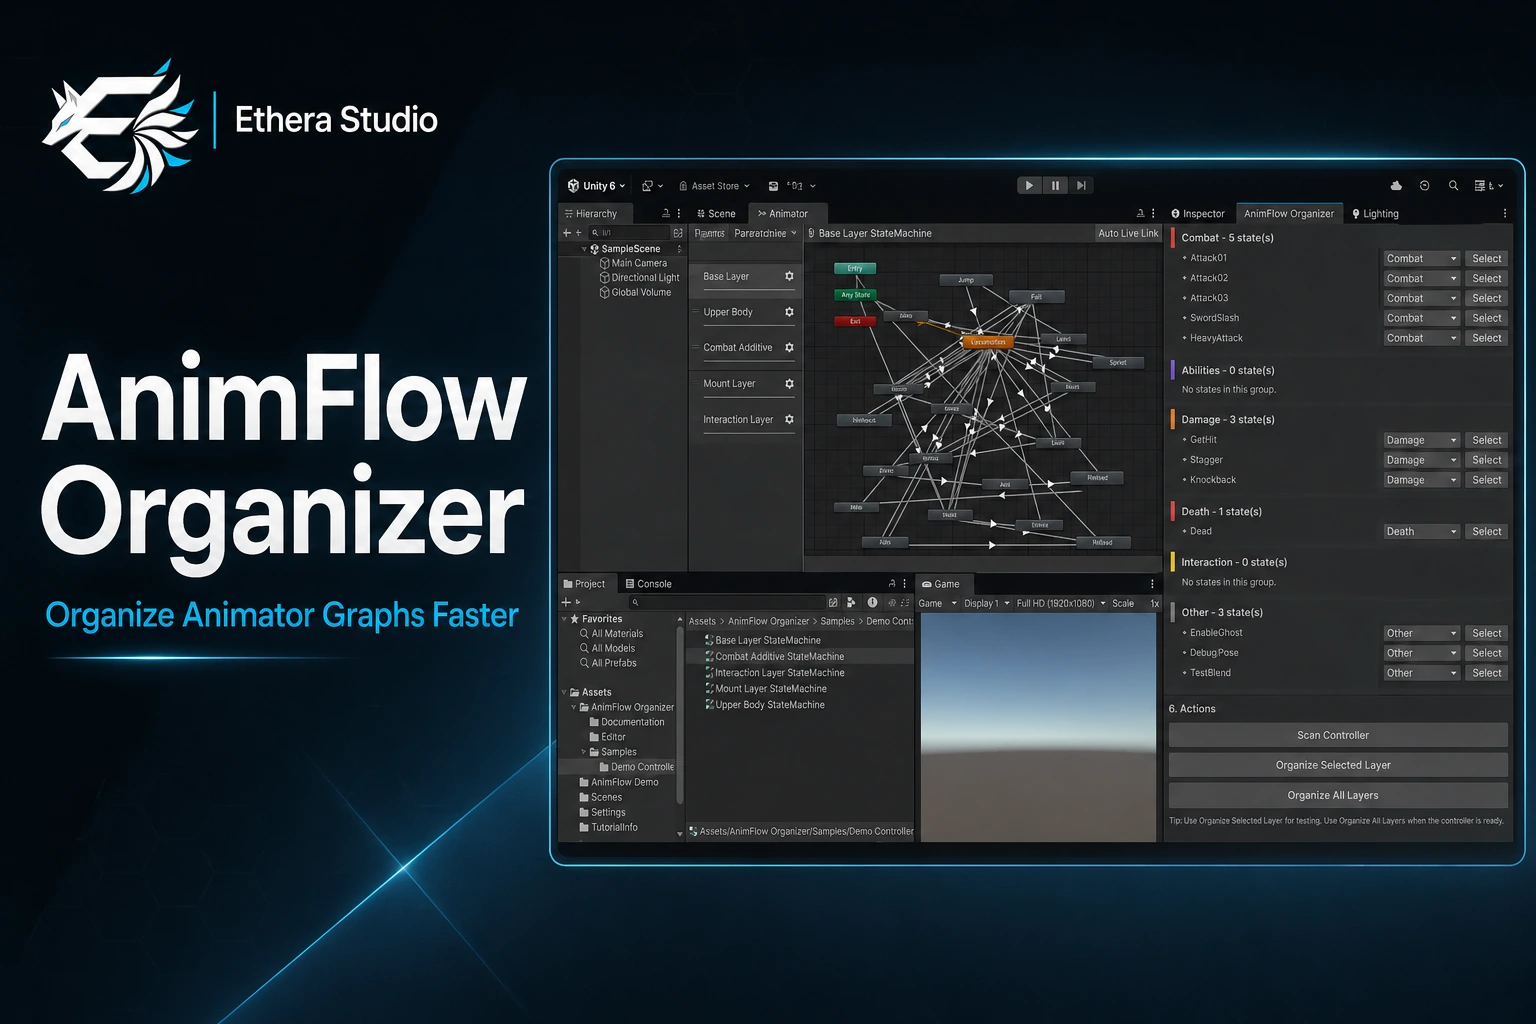Select Main Camera in Hierarchy

tap(633, 263)
